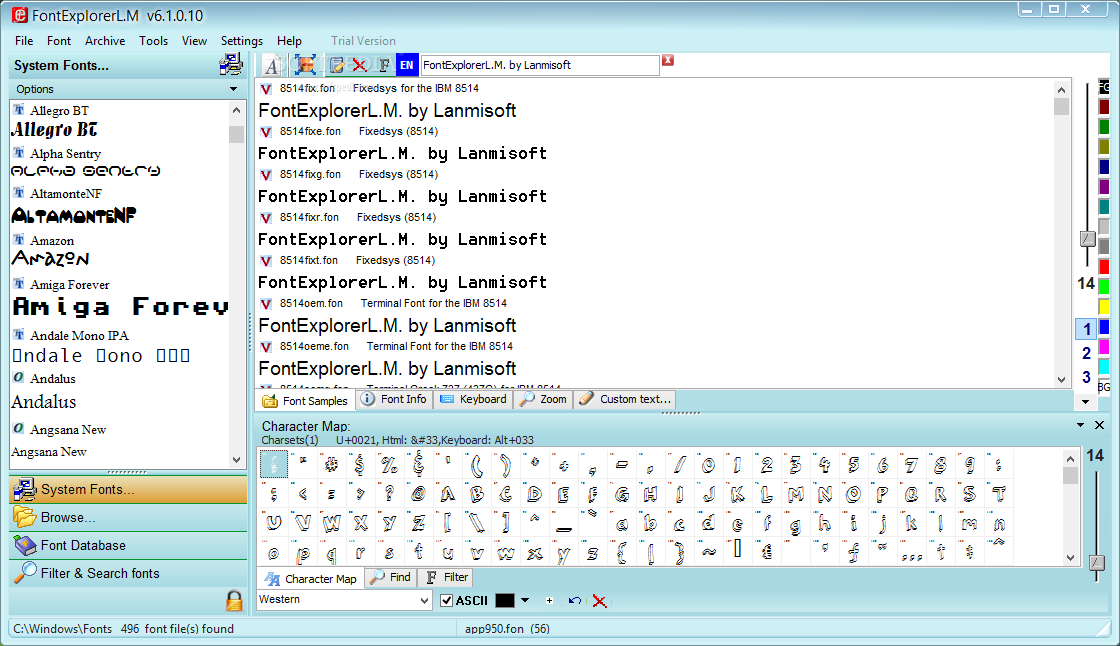
Task: Open the Font menu
Action: click(x=59, y=41)
